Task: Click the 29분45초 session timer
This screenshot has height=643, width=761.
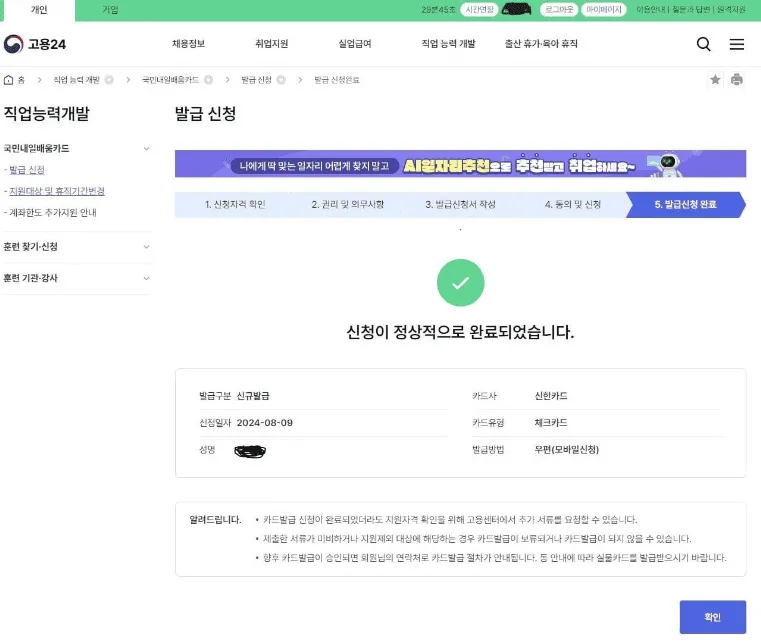Action: coord(438,10)
